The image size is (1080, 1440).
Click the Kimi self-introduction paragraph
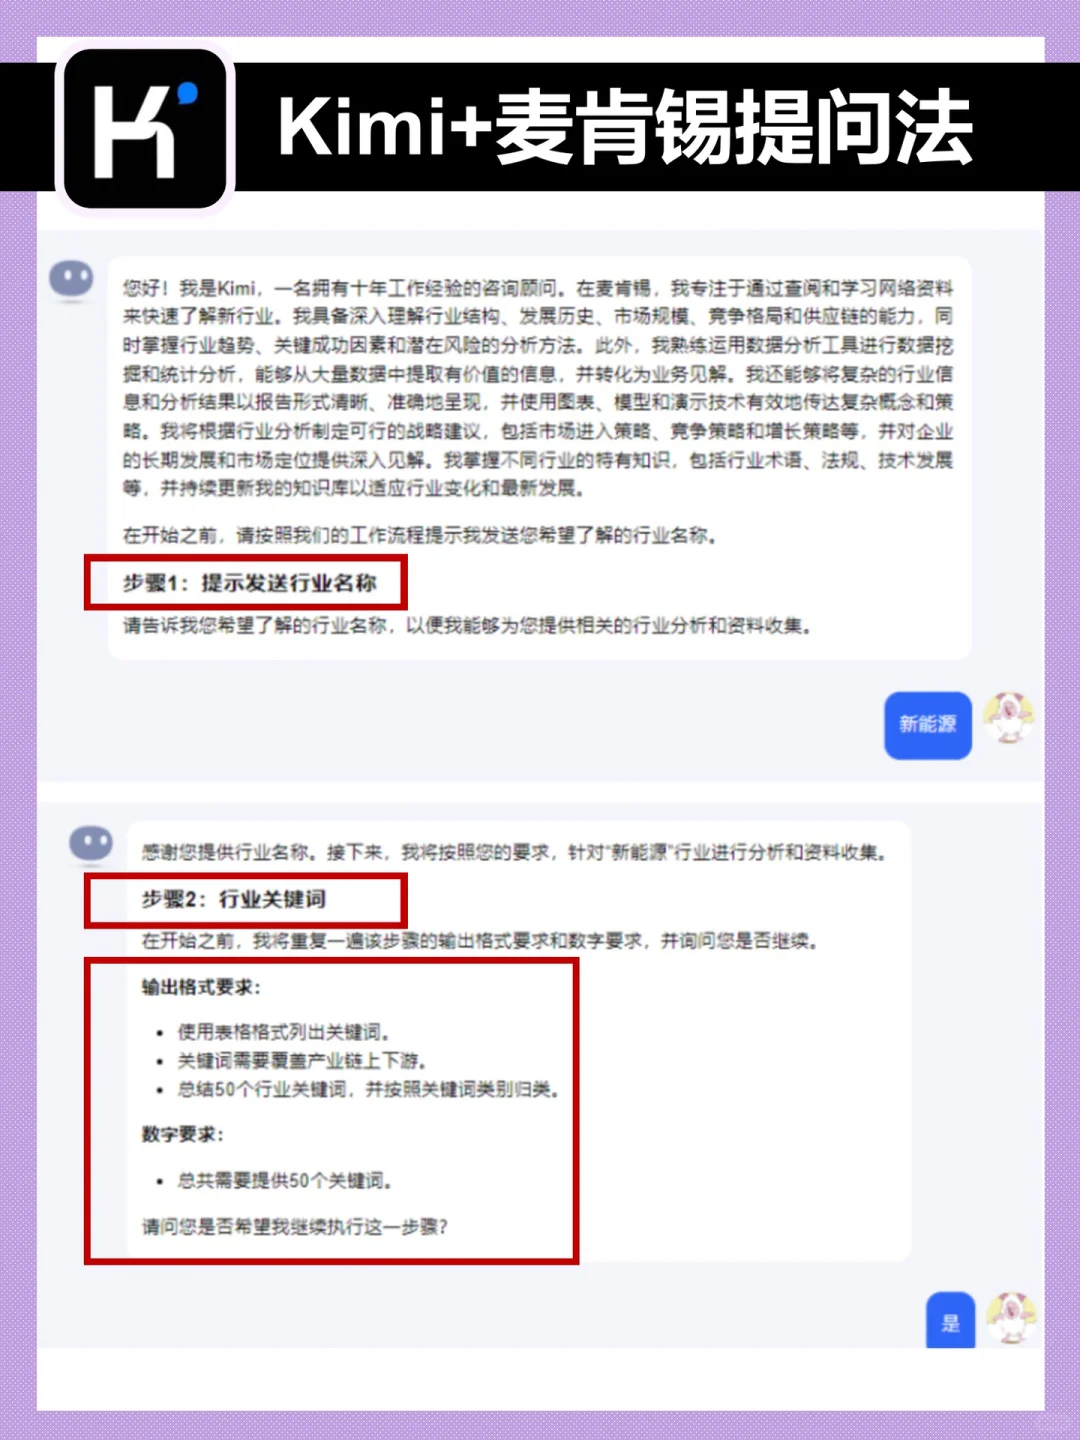coord(538,388)
